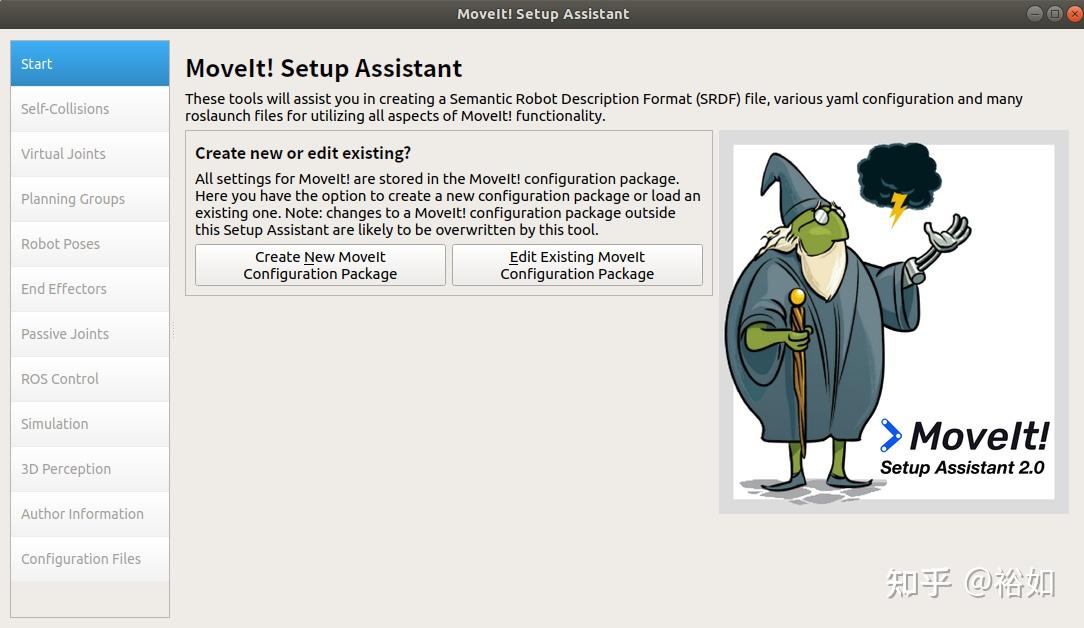Go to Self-Collisions step

point(89,109)
